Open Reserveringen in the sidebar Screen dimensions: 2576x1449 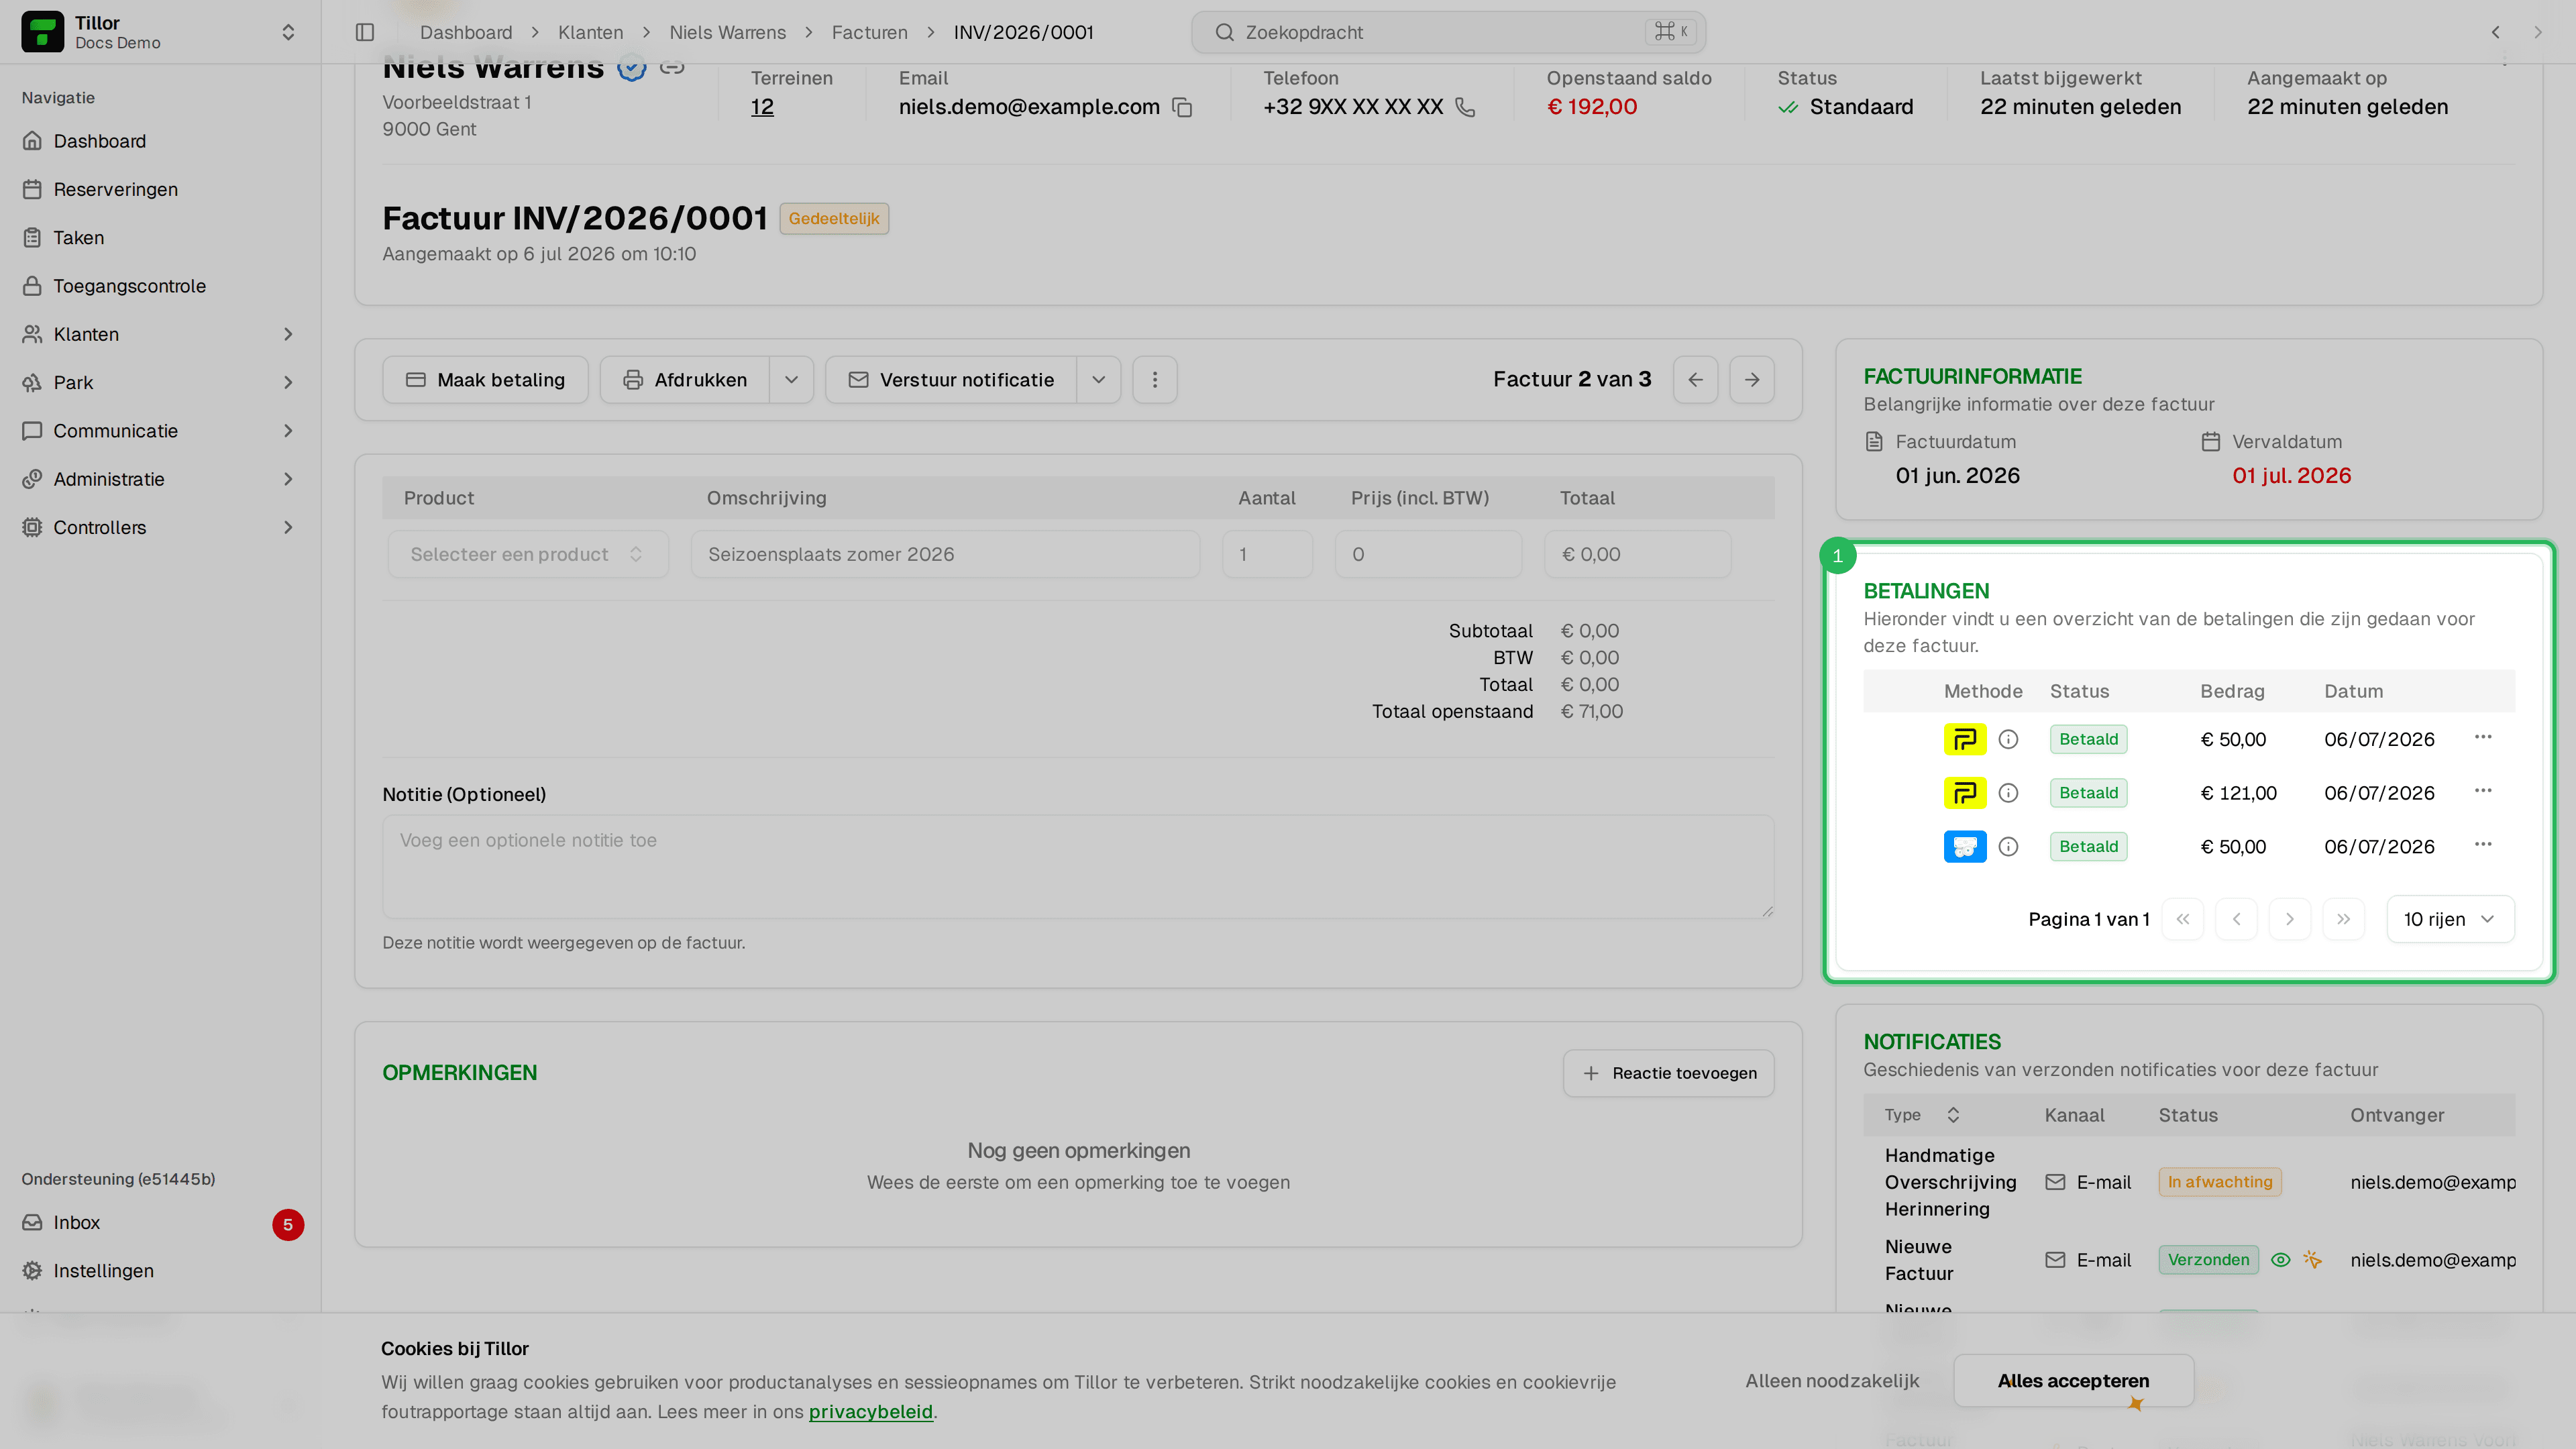160,190
